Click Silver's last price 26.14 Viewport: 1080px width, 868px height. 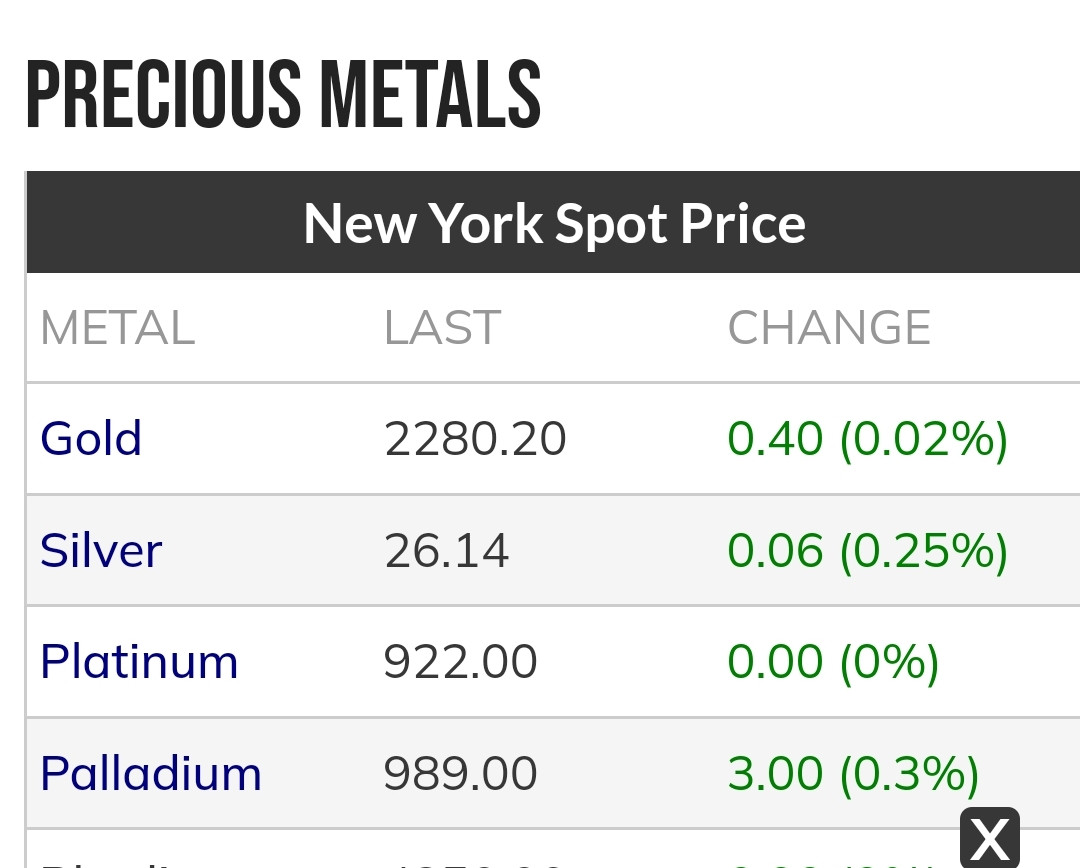pos(446,551)
